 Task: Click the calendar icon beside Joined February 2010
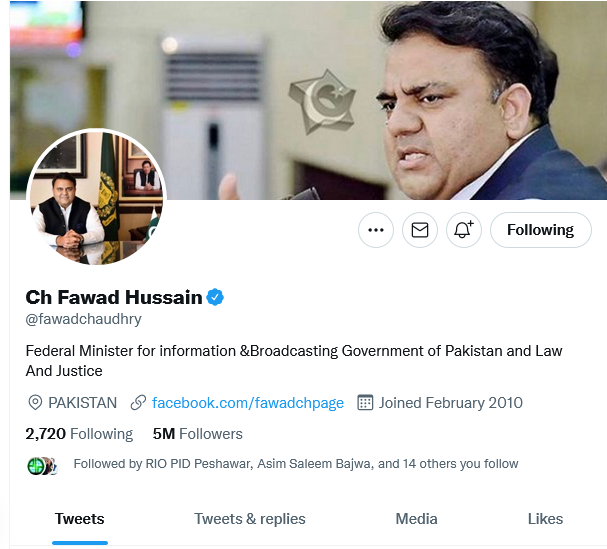tap(365, 403)
